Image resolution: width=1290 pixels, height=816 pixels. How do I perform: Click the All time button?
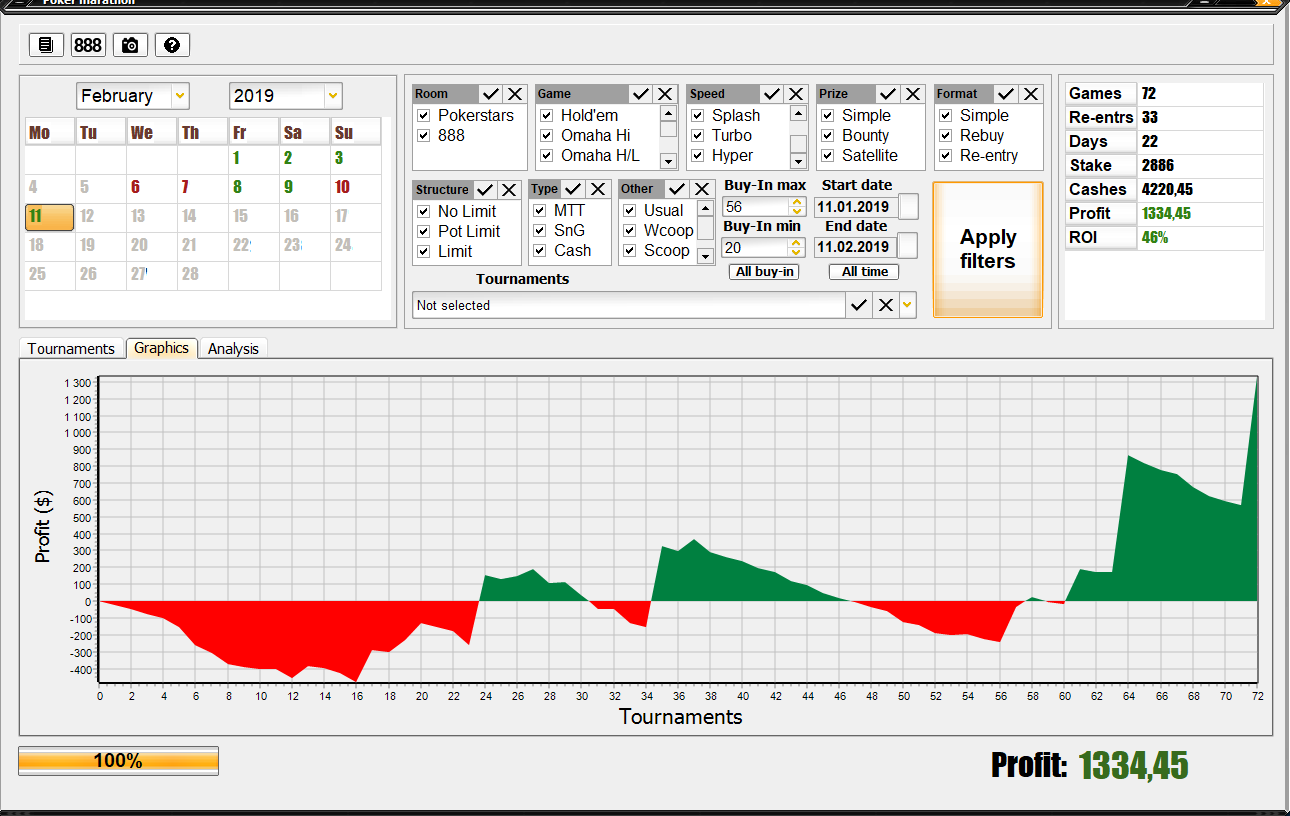click(x=864, y=272)
